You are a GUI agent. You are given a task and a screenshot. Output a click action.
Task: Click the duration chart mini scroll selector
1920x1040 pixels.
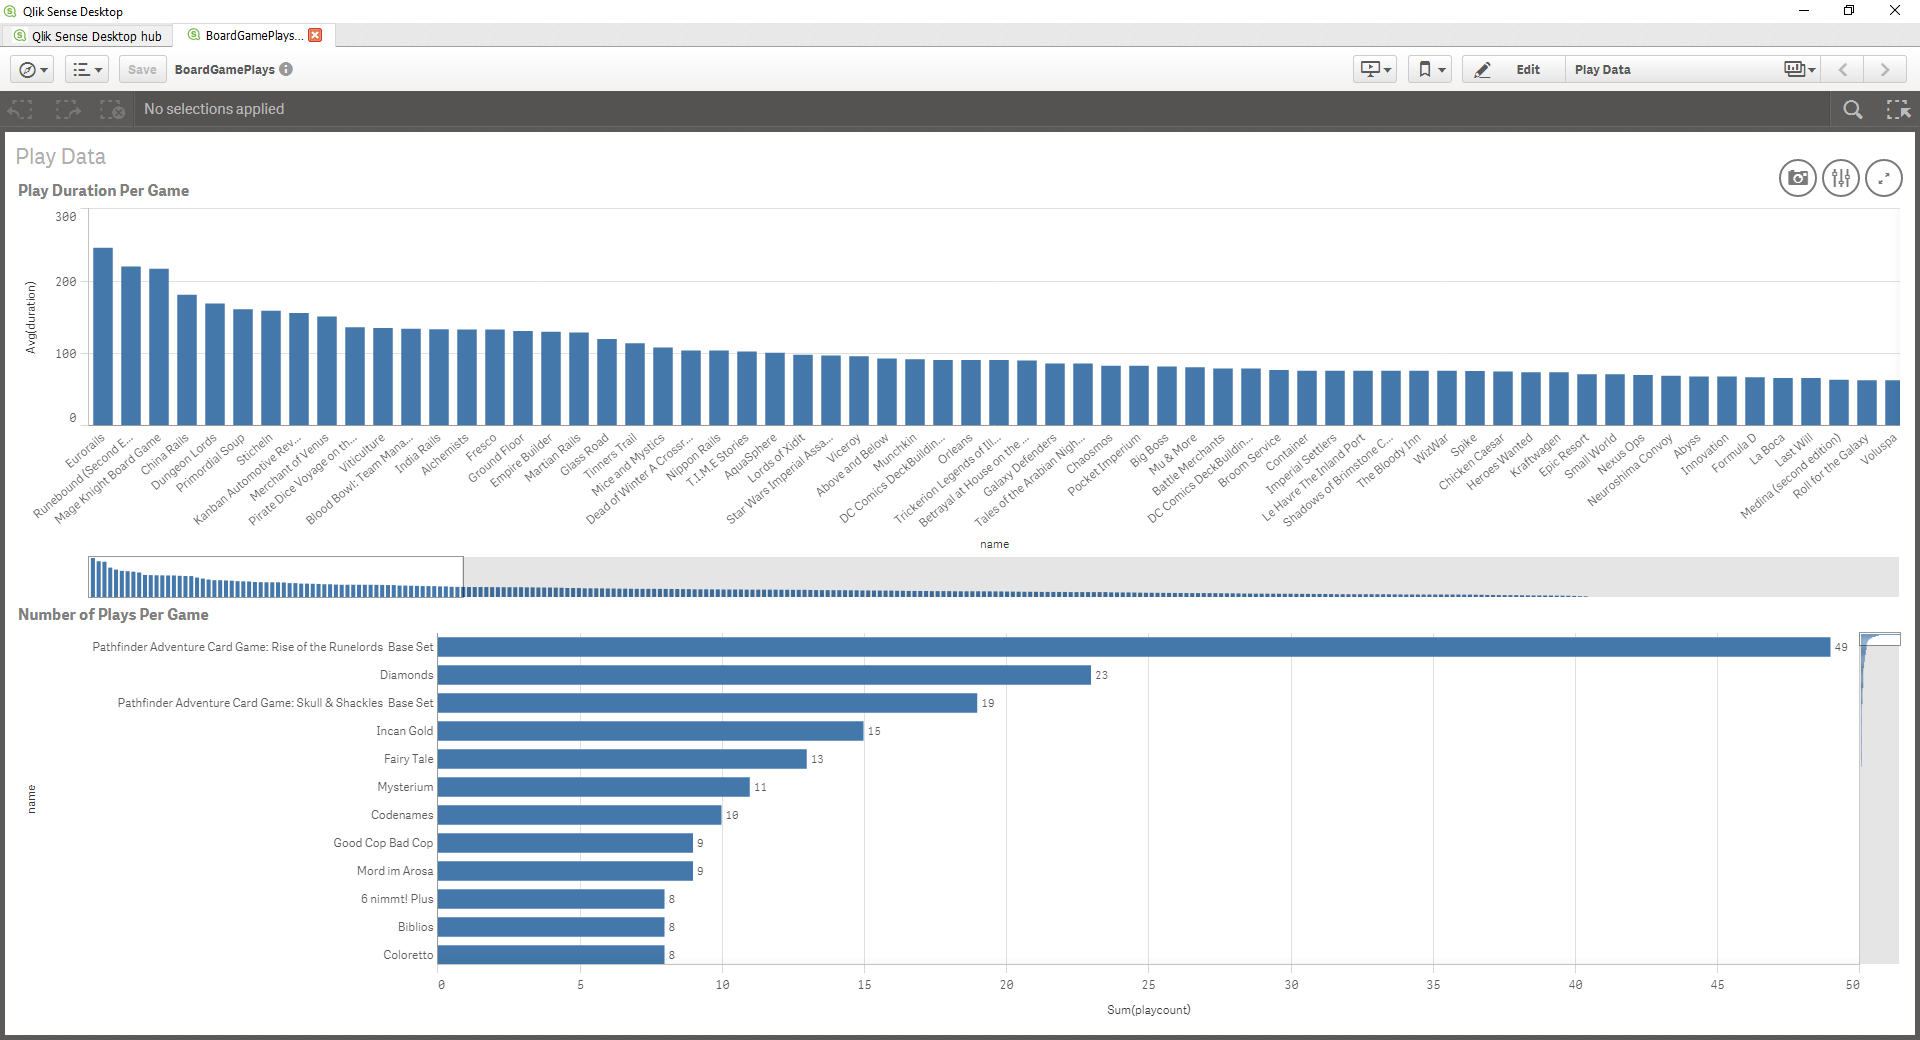click(276, 577)
